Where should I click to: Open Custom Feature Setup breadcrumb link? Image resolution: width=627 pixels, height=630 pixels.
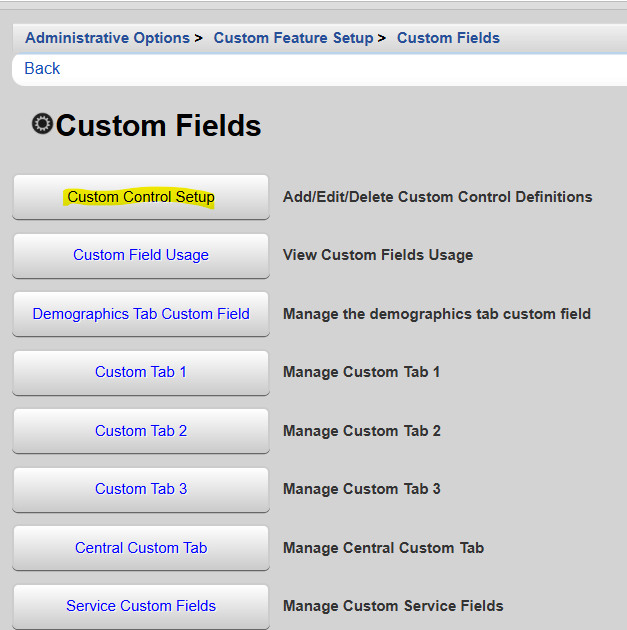point(293,38)
